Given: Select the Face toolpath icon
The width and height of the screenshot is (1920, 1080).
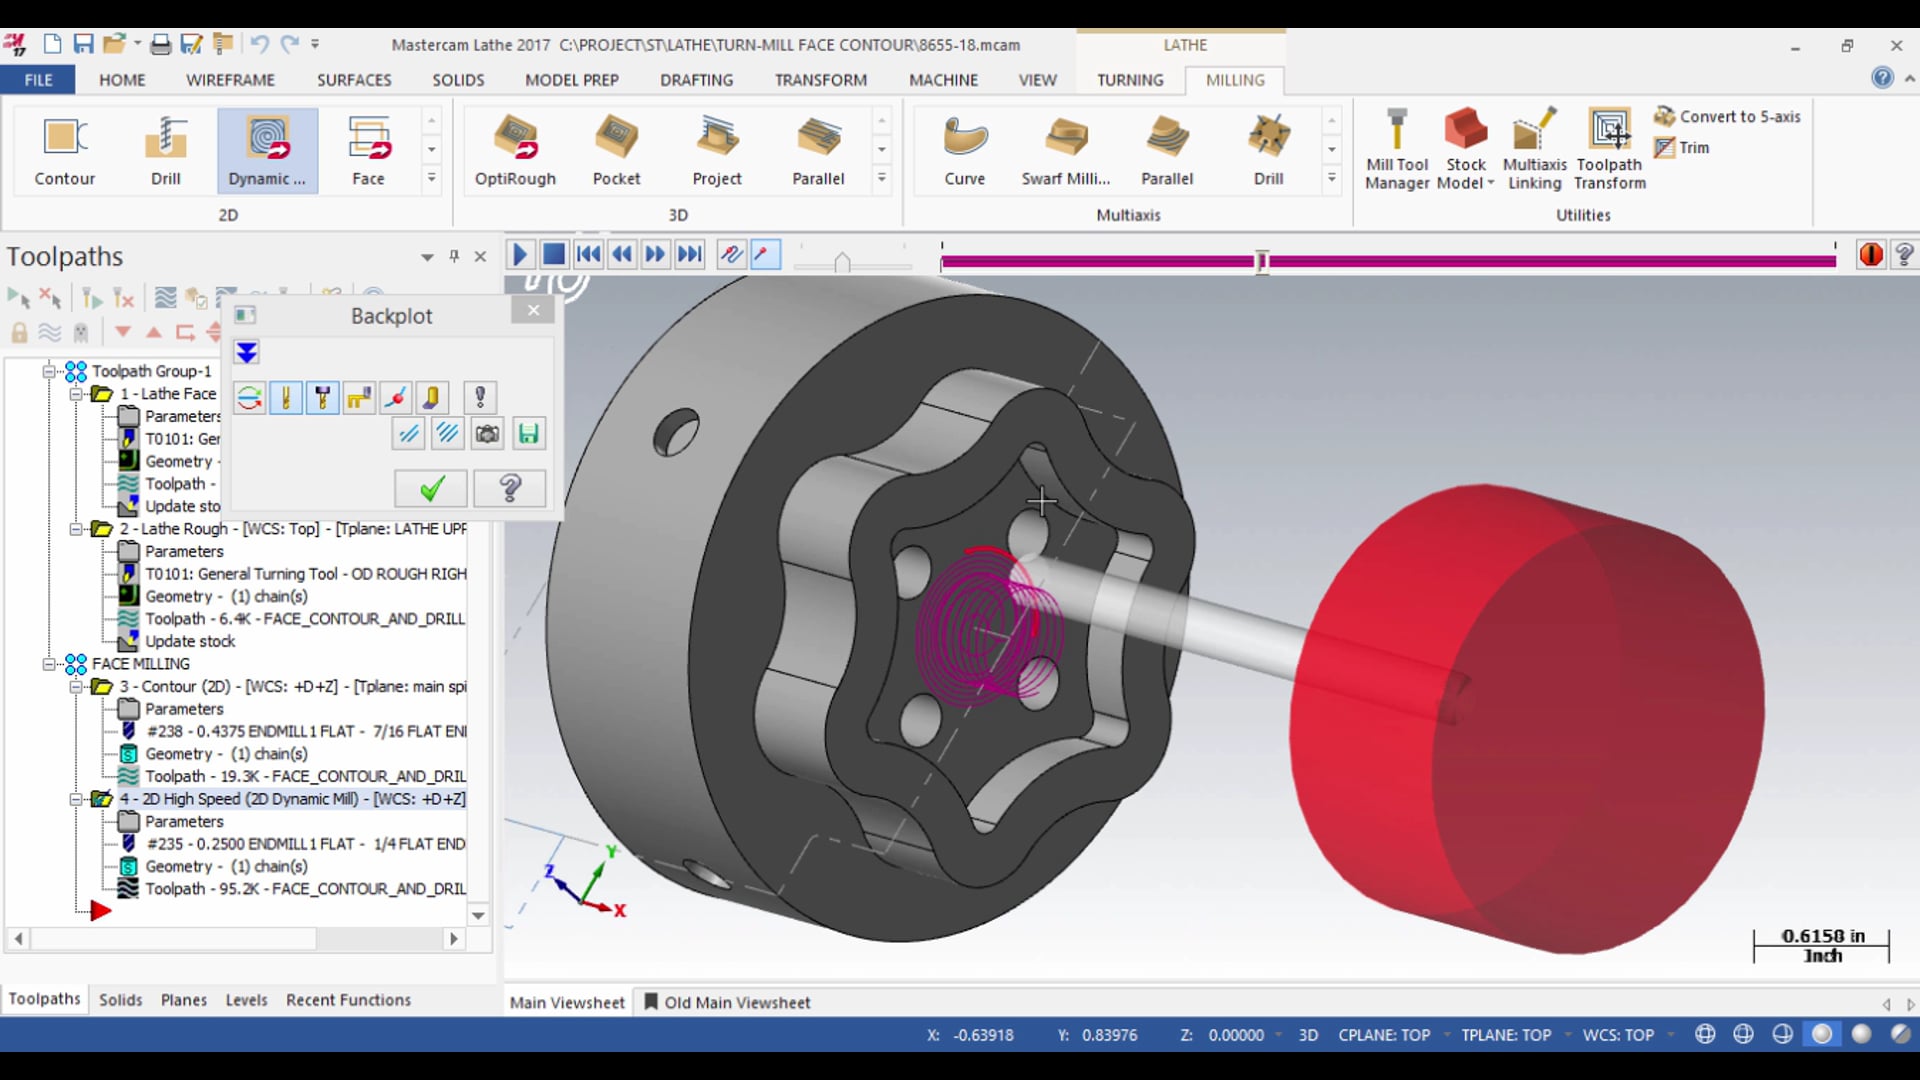Looking at the screenshot, I should tap(368, 151).
